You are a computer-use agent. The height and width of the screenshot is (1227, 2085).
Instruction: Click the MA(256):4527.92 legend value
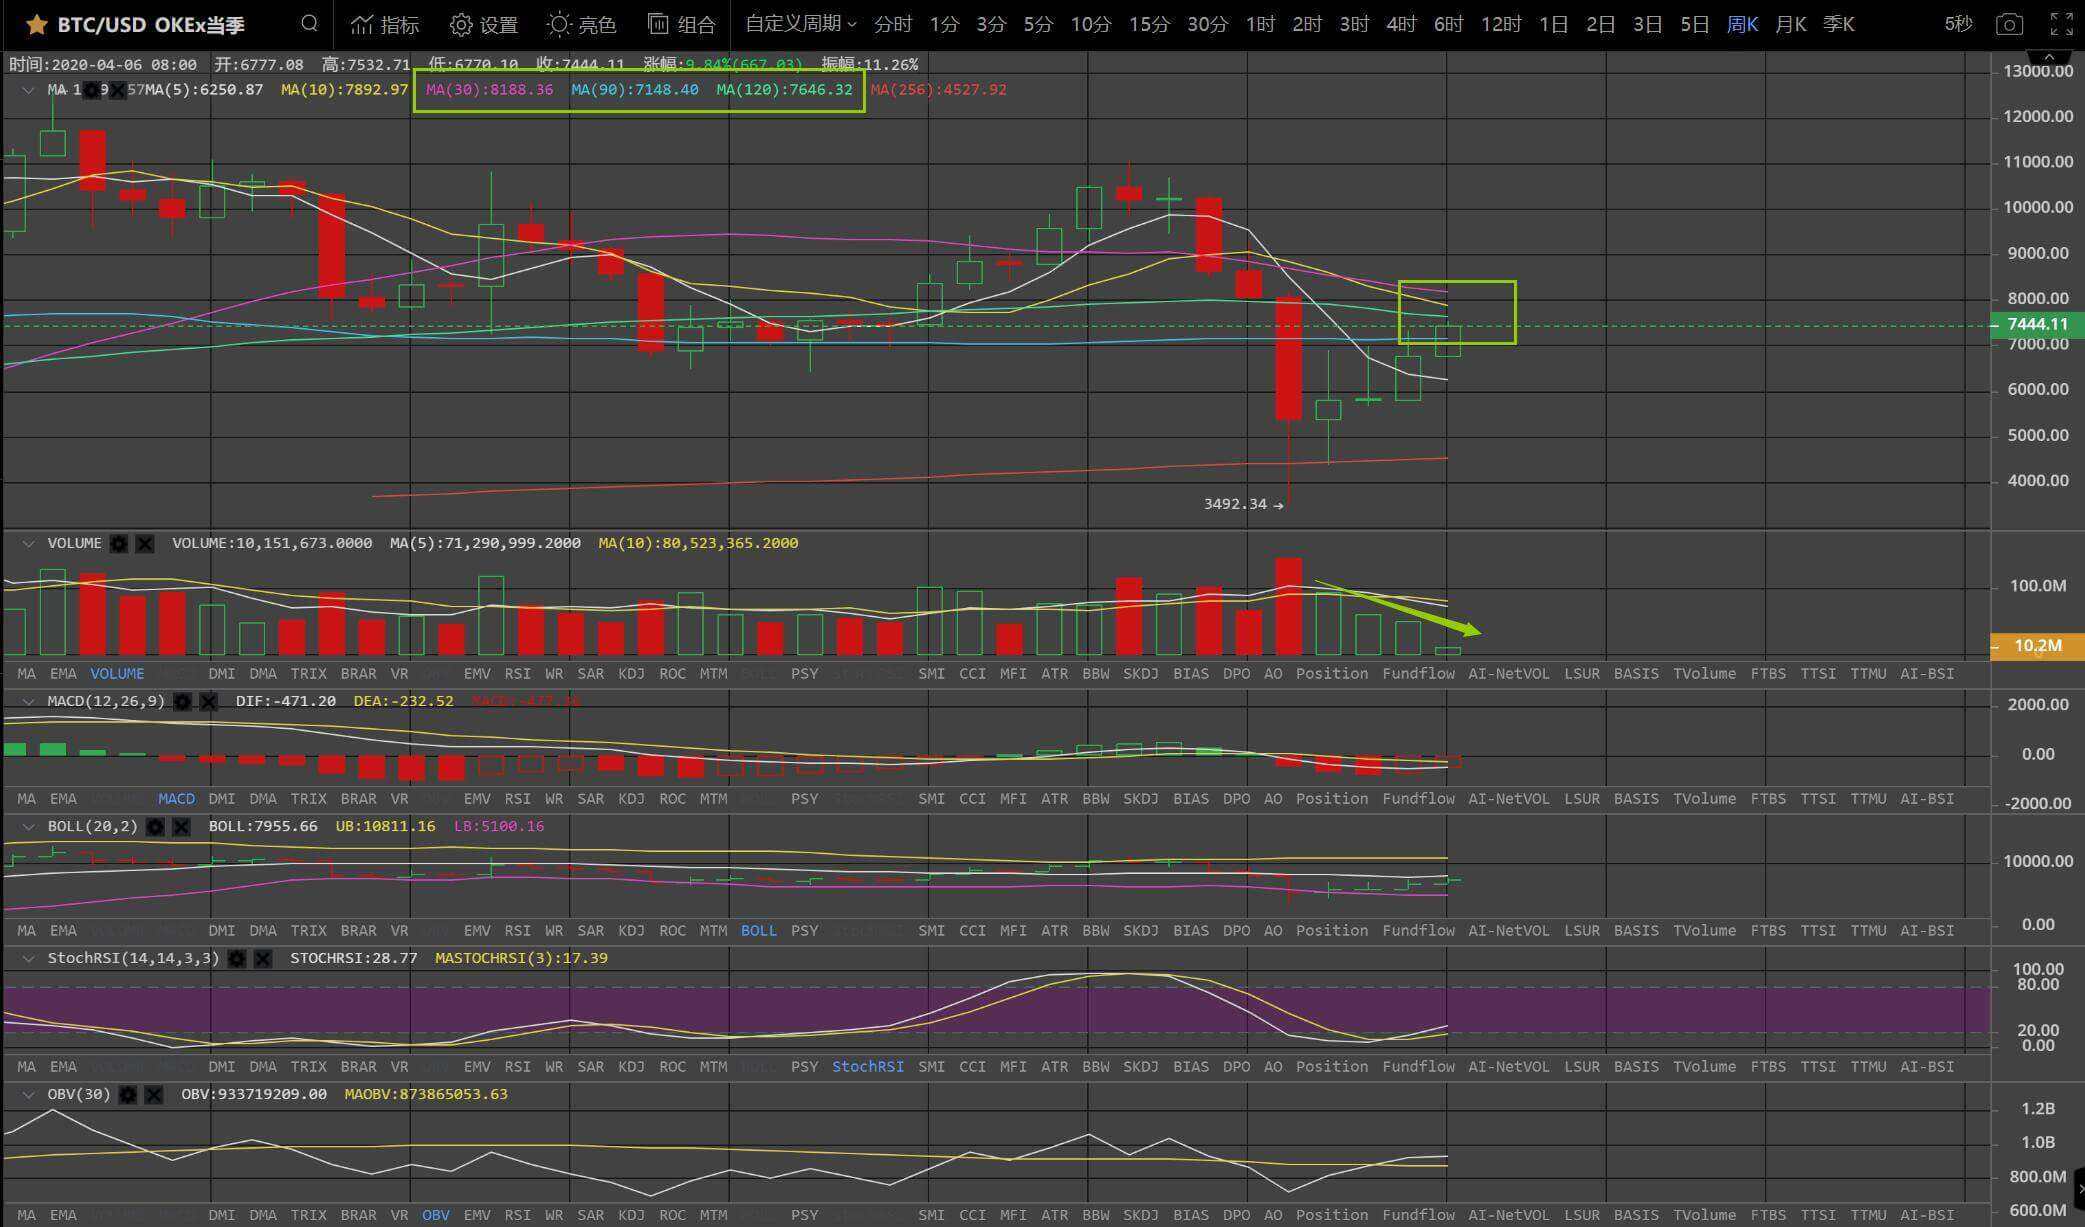click(938, 90)
